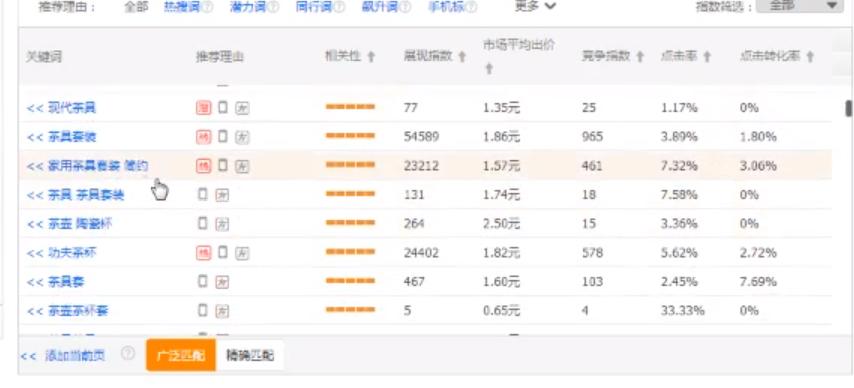Screen dimensions: 854x388
Task: Open the 指数筛选 全部 dropdown
Action: click(x=800, y=6)
